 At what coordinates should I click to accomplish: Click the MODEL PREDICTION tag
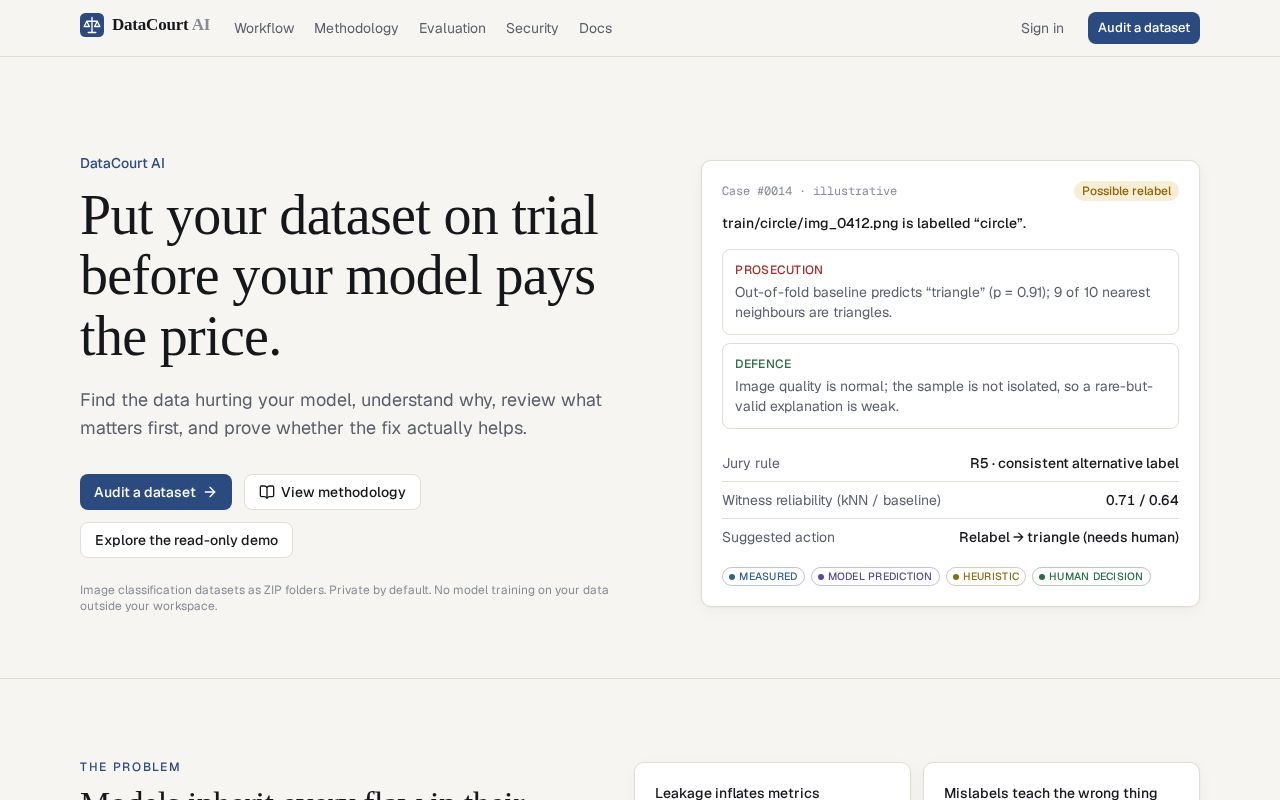point(875,577)
